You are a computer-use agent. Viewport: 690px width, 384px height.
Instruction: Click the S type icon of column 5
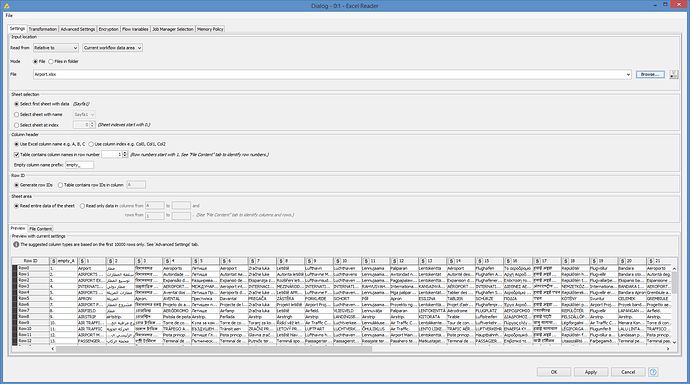(196, 261)
